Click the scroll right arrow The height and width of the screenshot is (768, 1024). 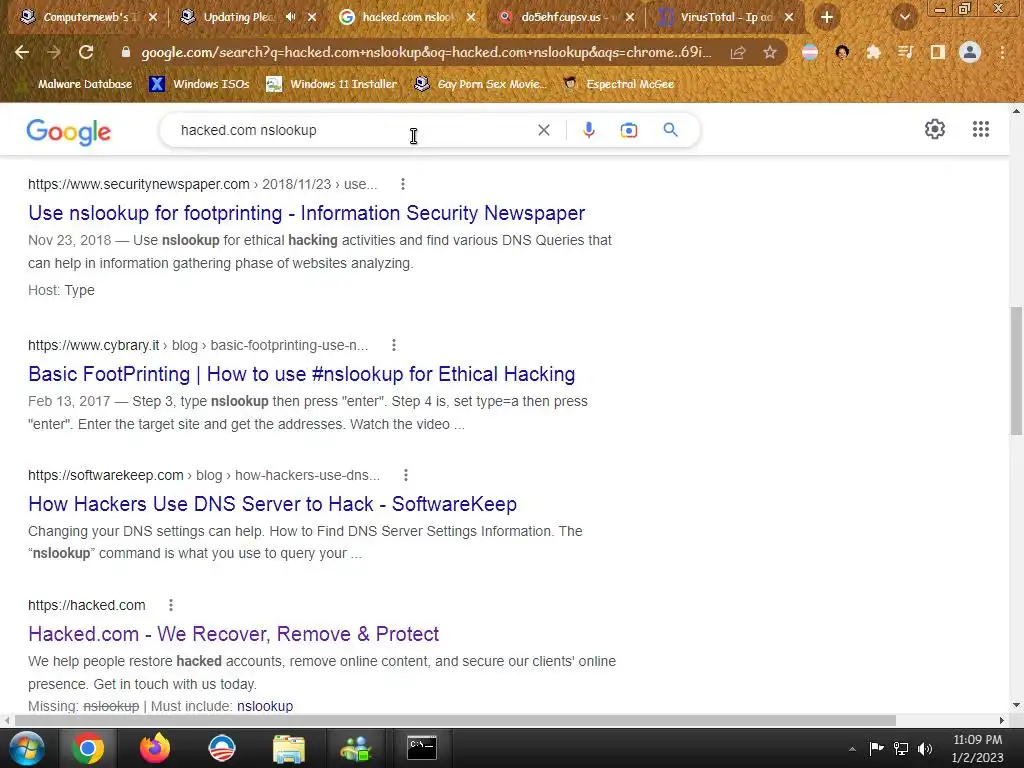1002,720
